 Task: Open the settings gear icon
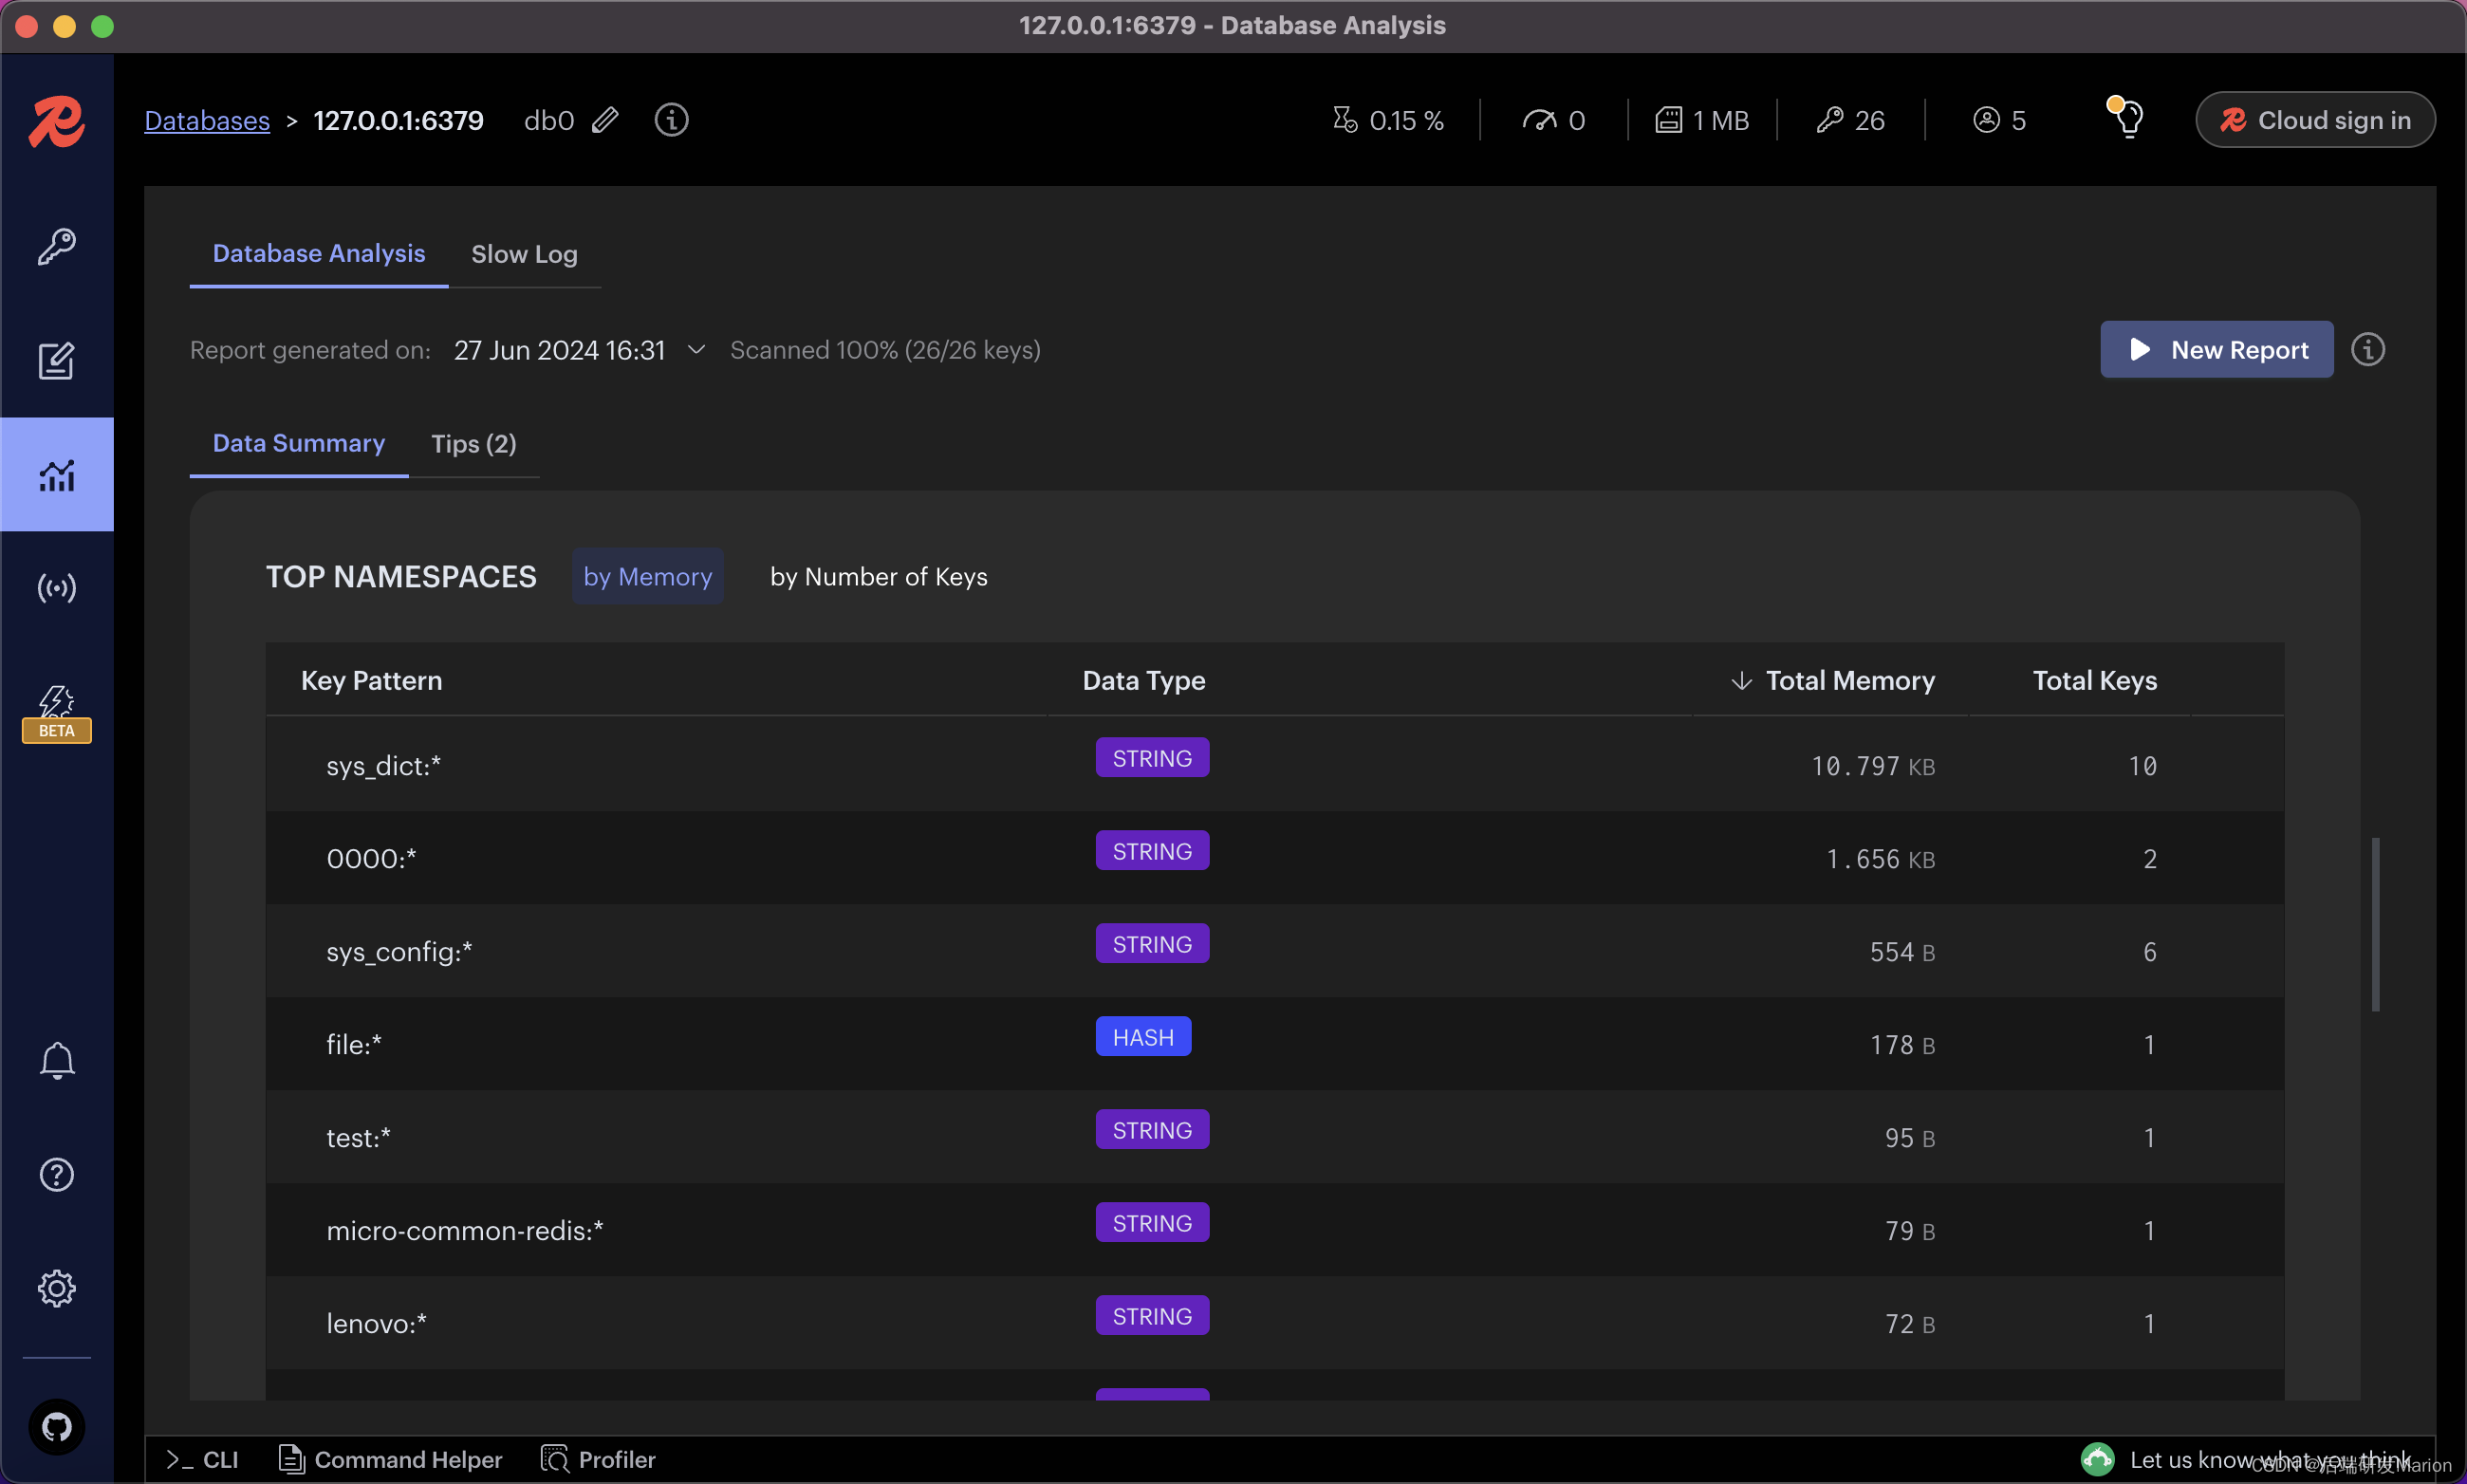coord(56,1288)
